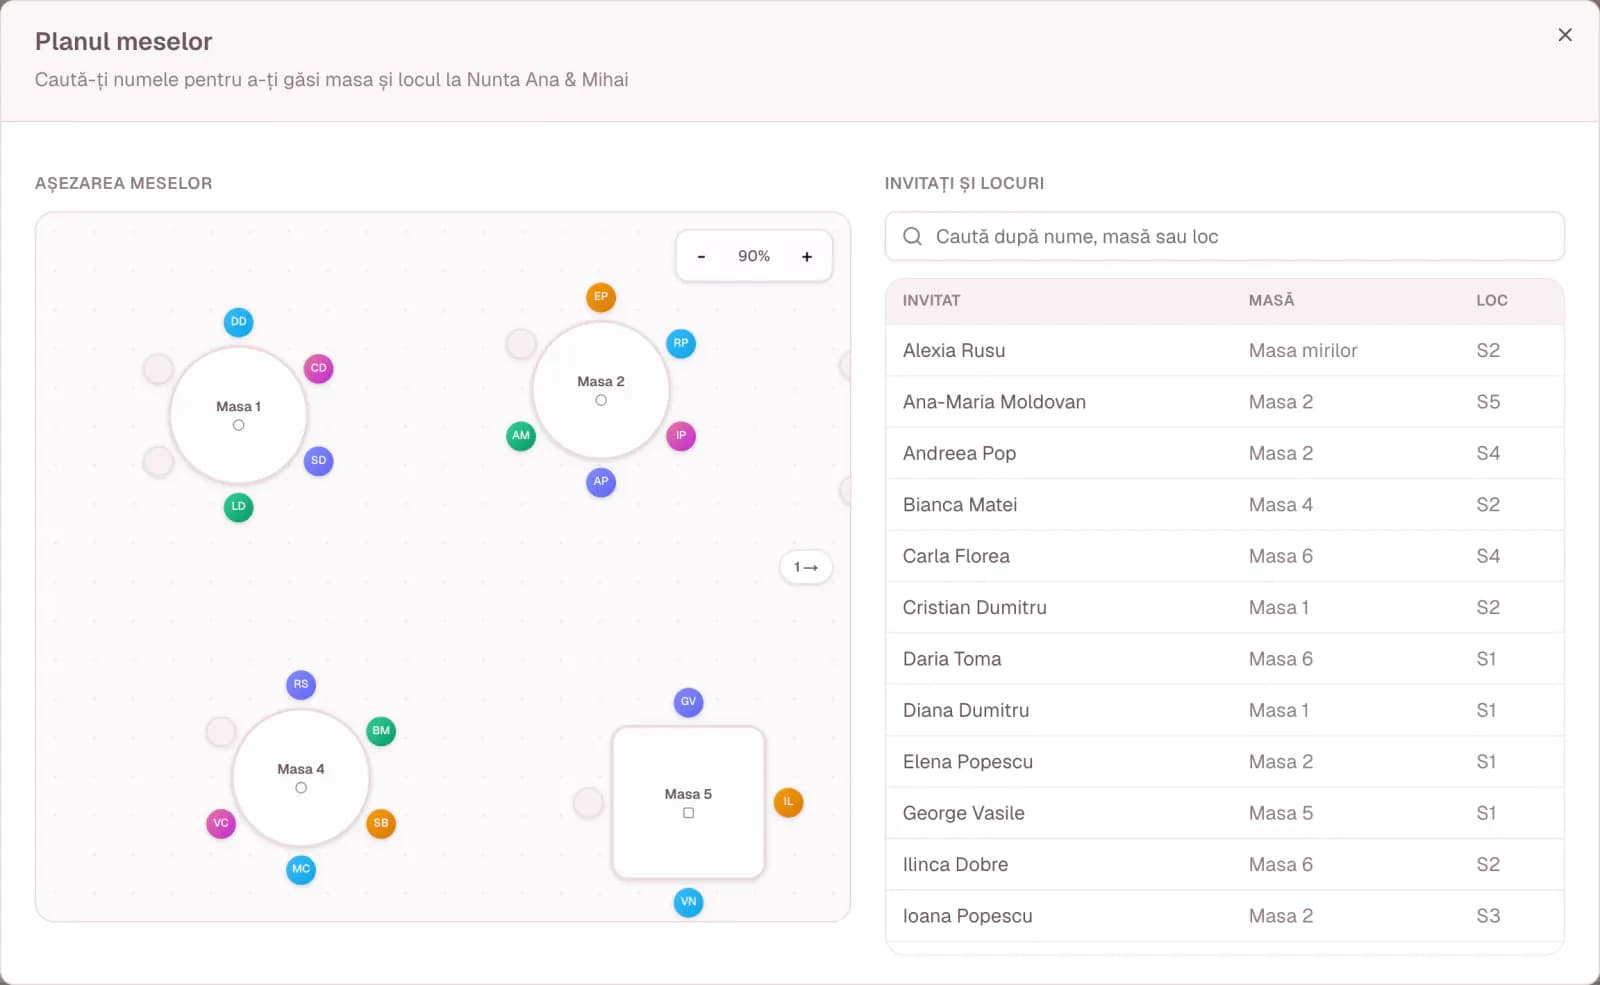Image resolution: width=1600 pixels, height=985 pixels.
Task: Select the RS seat badge at Masa 4
Action: [301, 685]
